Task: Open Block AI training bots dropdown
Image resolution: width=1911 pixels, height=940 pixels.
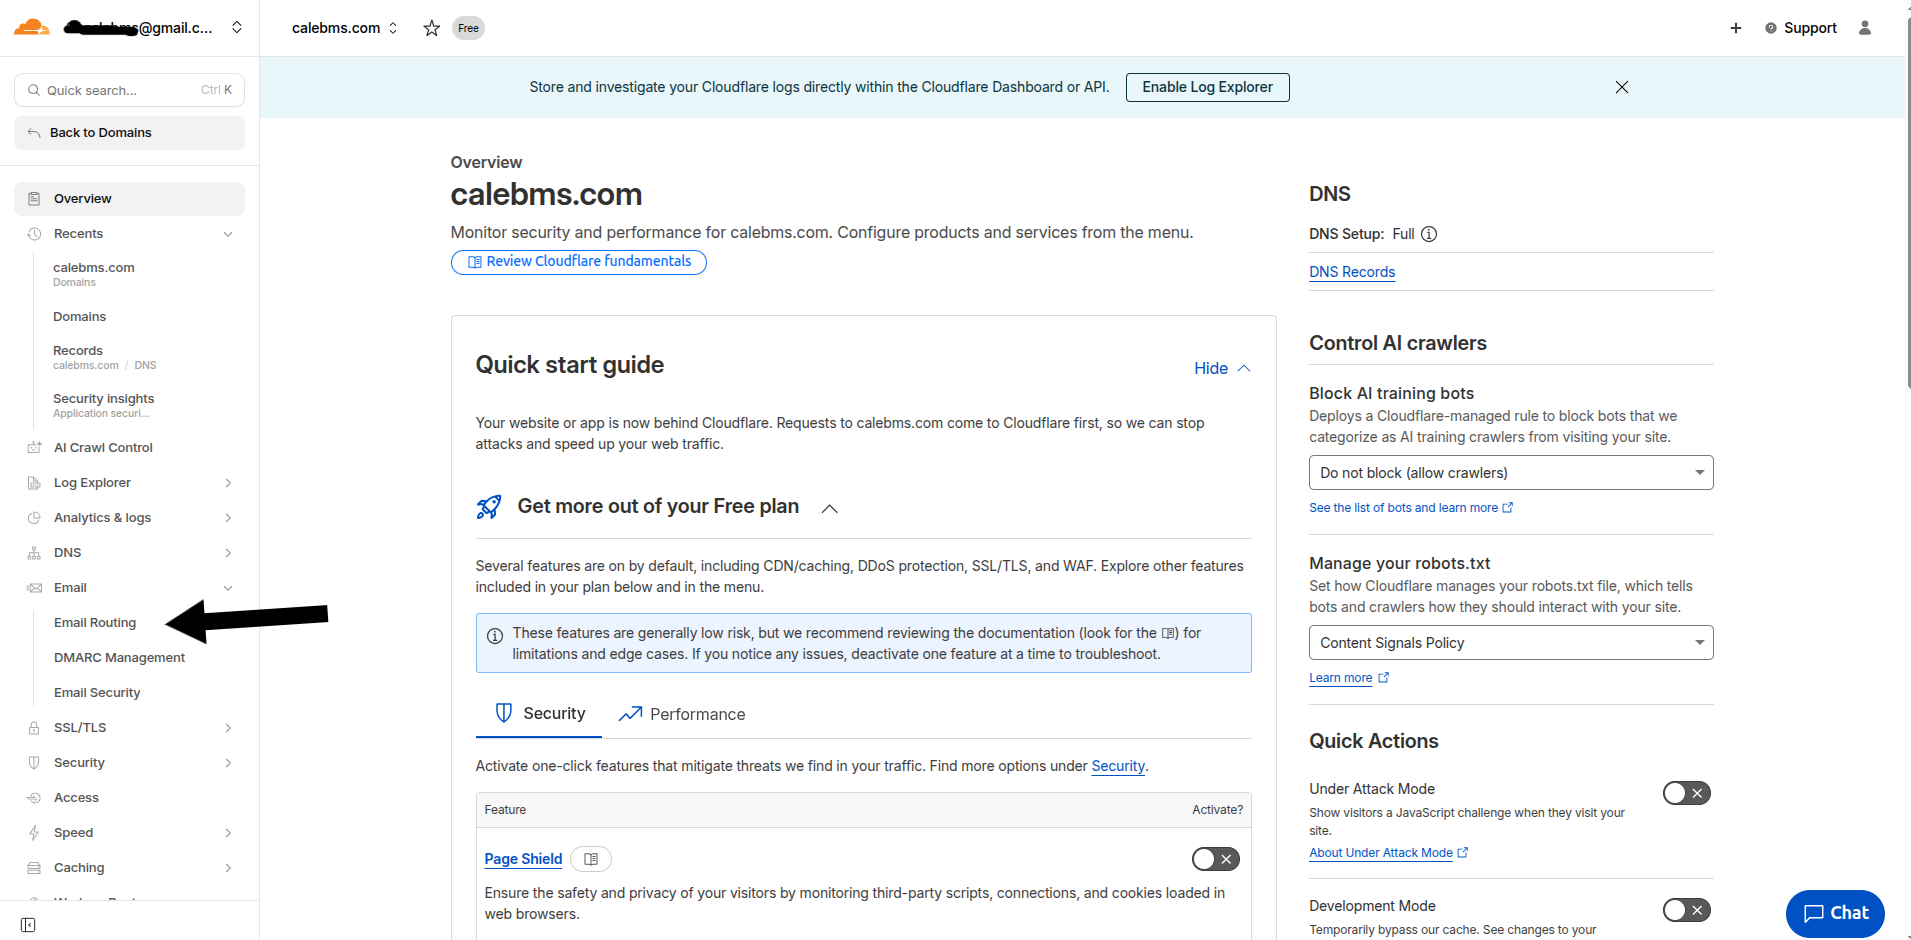Action: coord(1511,473)
